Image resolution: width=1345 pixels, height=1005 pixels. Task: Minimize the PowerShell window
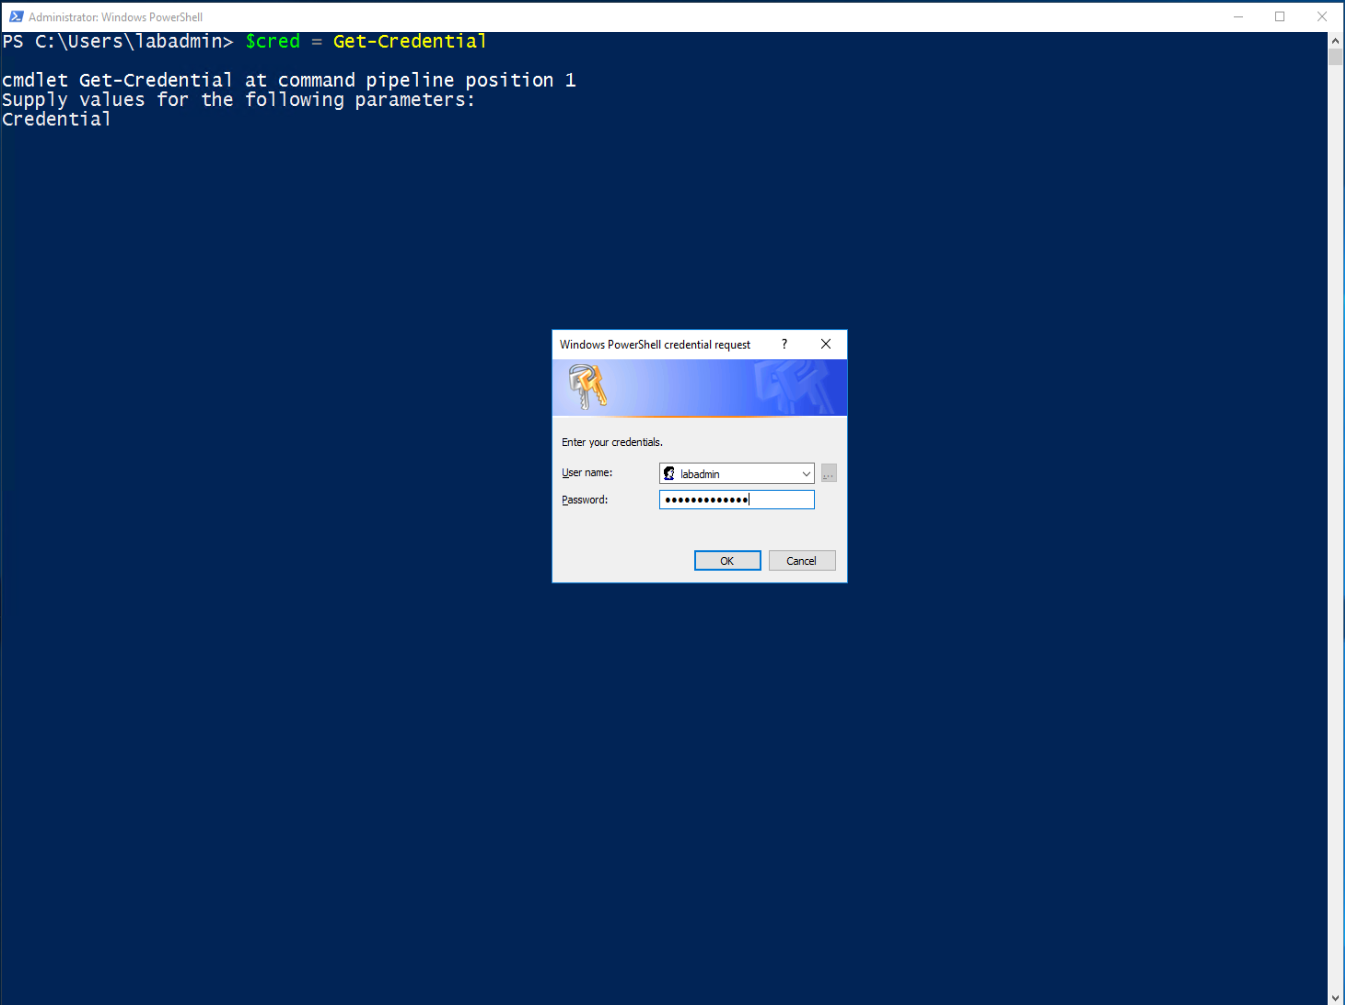pos(1238,17)
